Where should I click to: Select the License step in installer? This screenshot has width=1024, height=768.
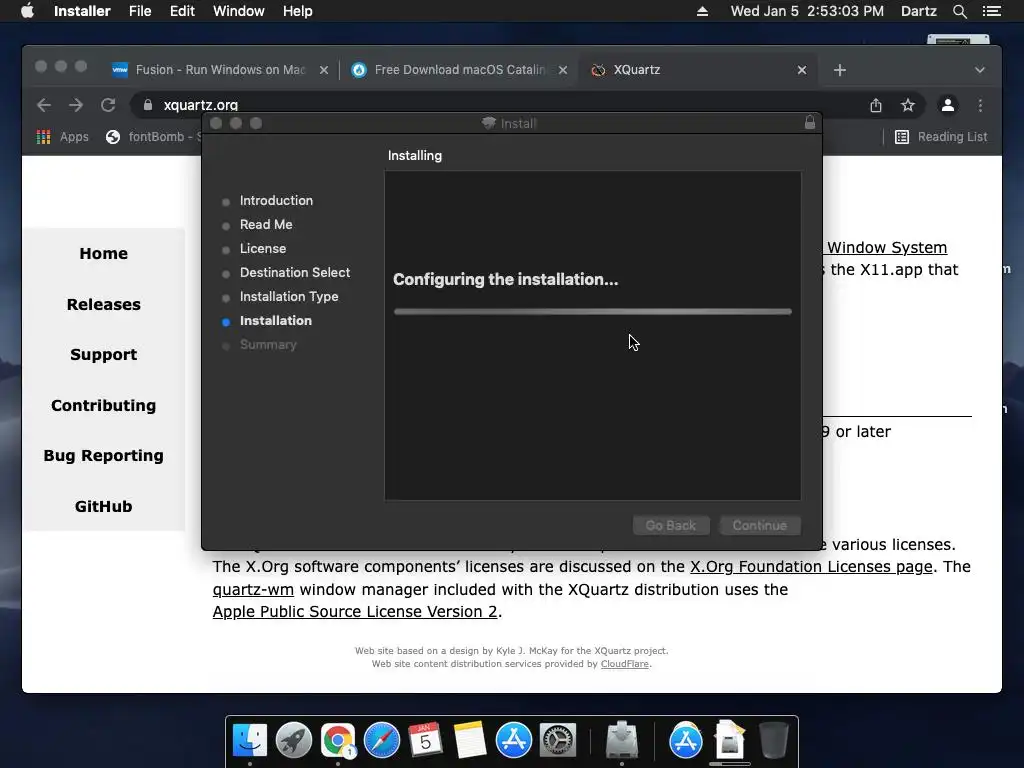[263, 249]
